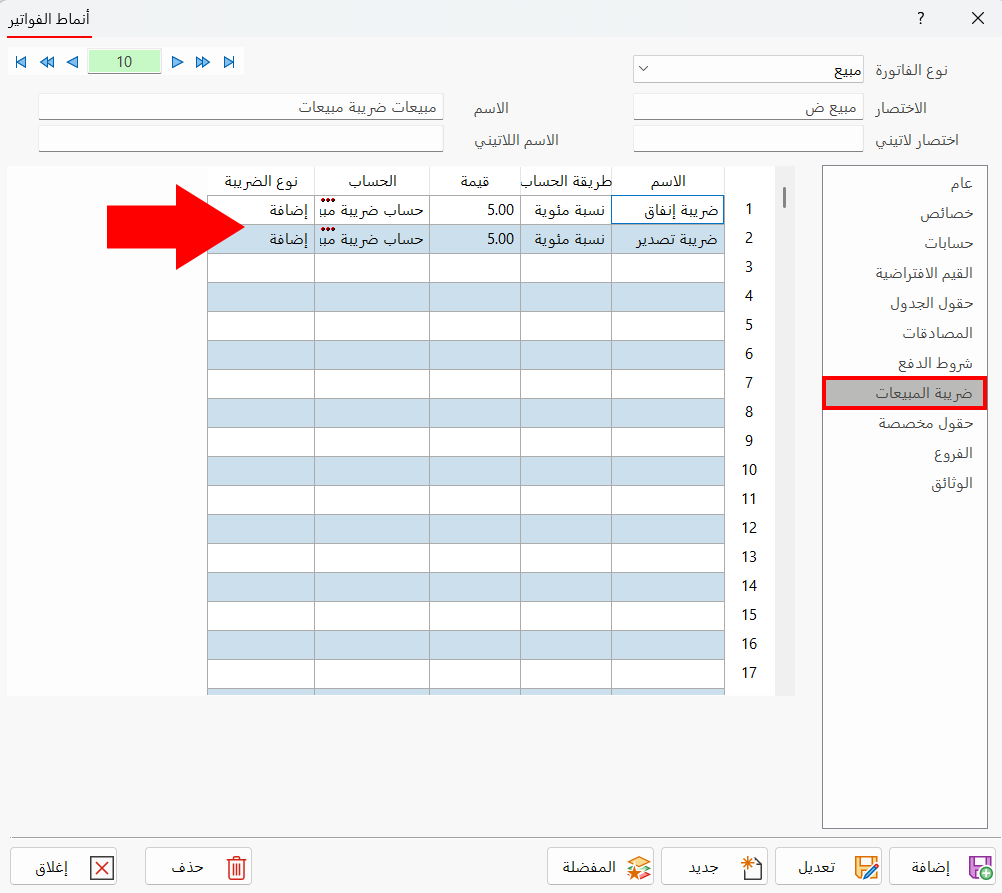Image resolution: width=1002 pixels, height=893 pixels.
Task: Click the إضافة tax type in row 2
Action: pos(261,239)
